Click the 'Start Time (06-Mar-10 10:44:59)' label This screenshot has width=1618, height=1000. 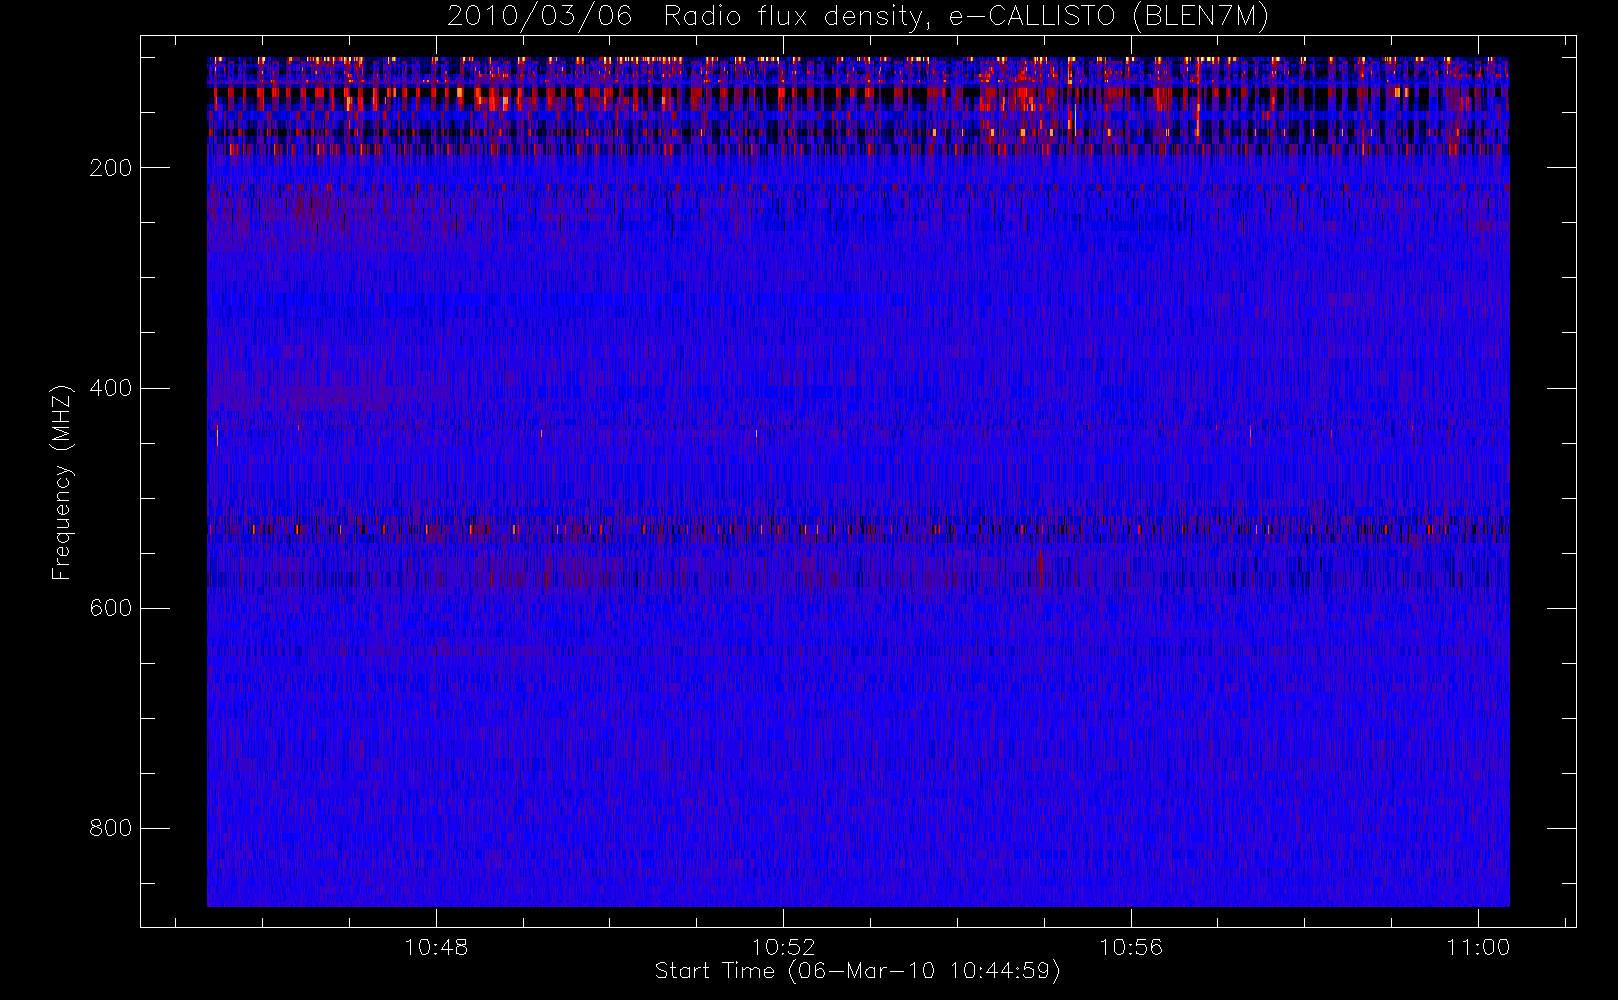857,971
